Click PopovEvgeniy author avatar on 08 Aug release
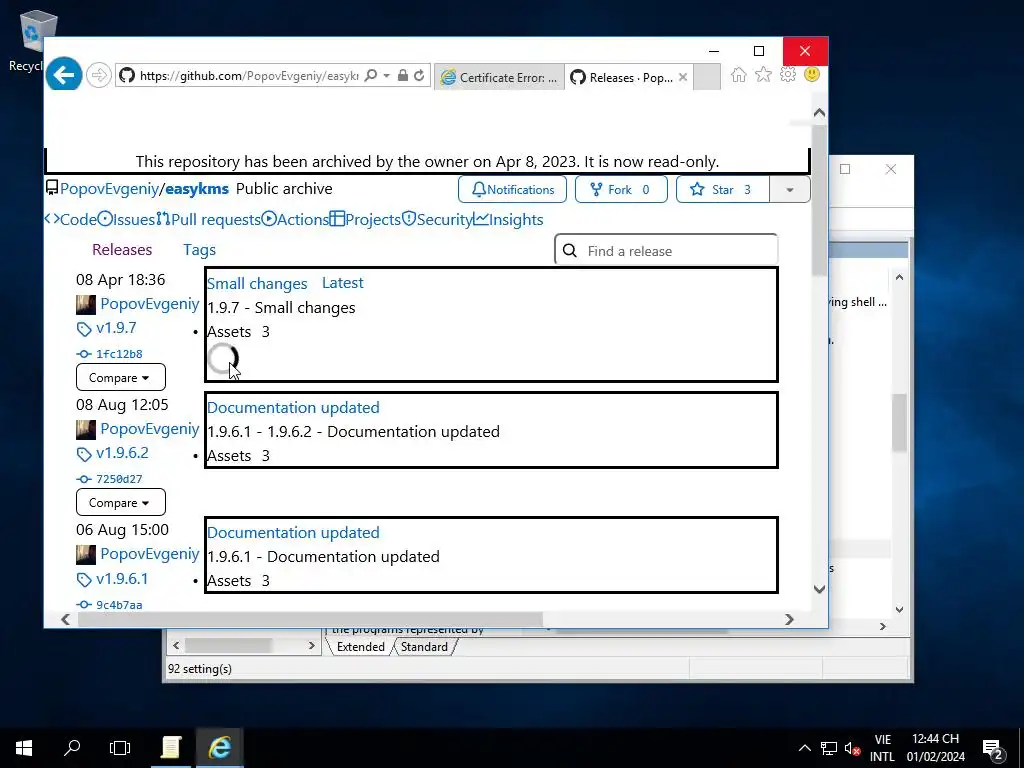This screenshot has height=768, width=1024. tap(86, 430)
